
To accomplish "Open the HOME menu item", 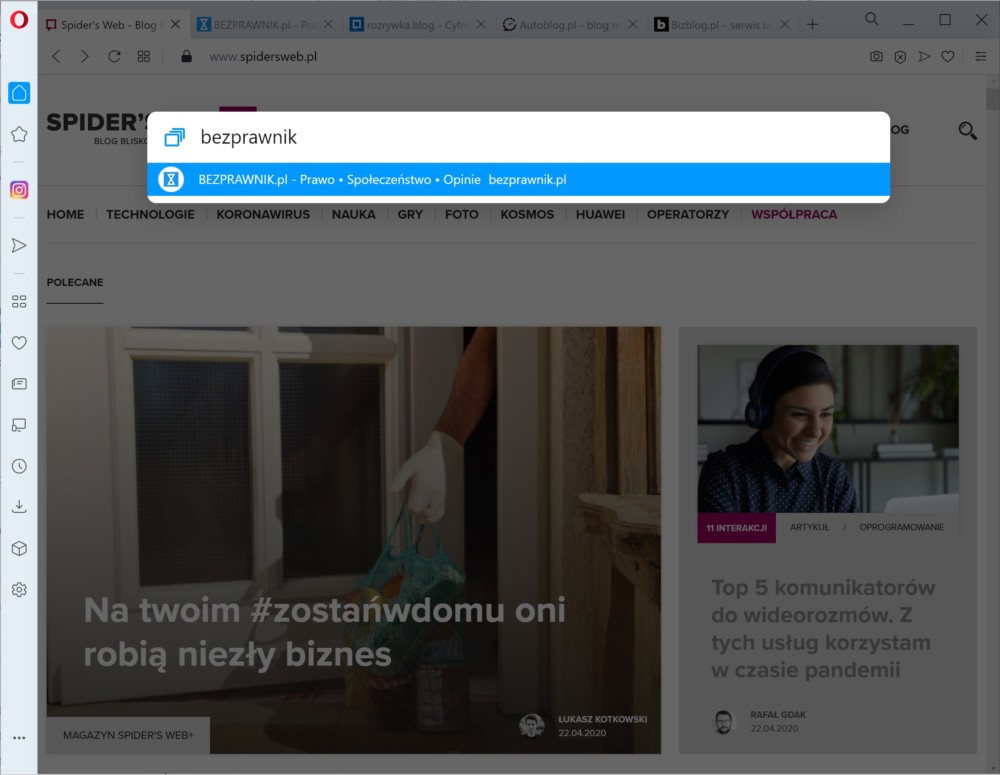I will [65, 215].
